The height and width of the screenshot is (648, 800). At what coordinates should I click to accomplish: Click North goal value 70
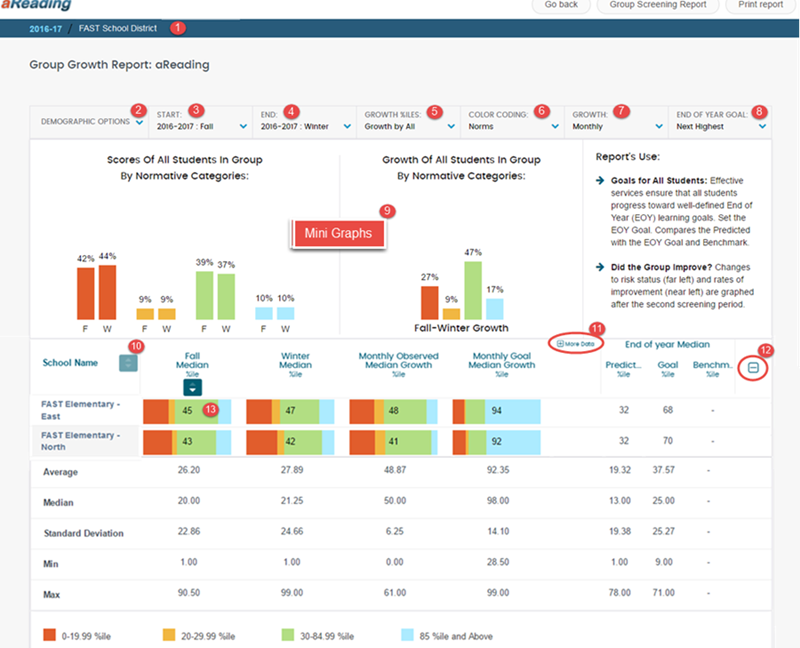click(667, 440)
